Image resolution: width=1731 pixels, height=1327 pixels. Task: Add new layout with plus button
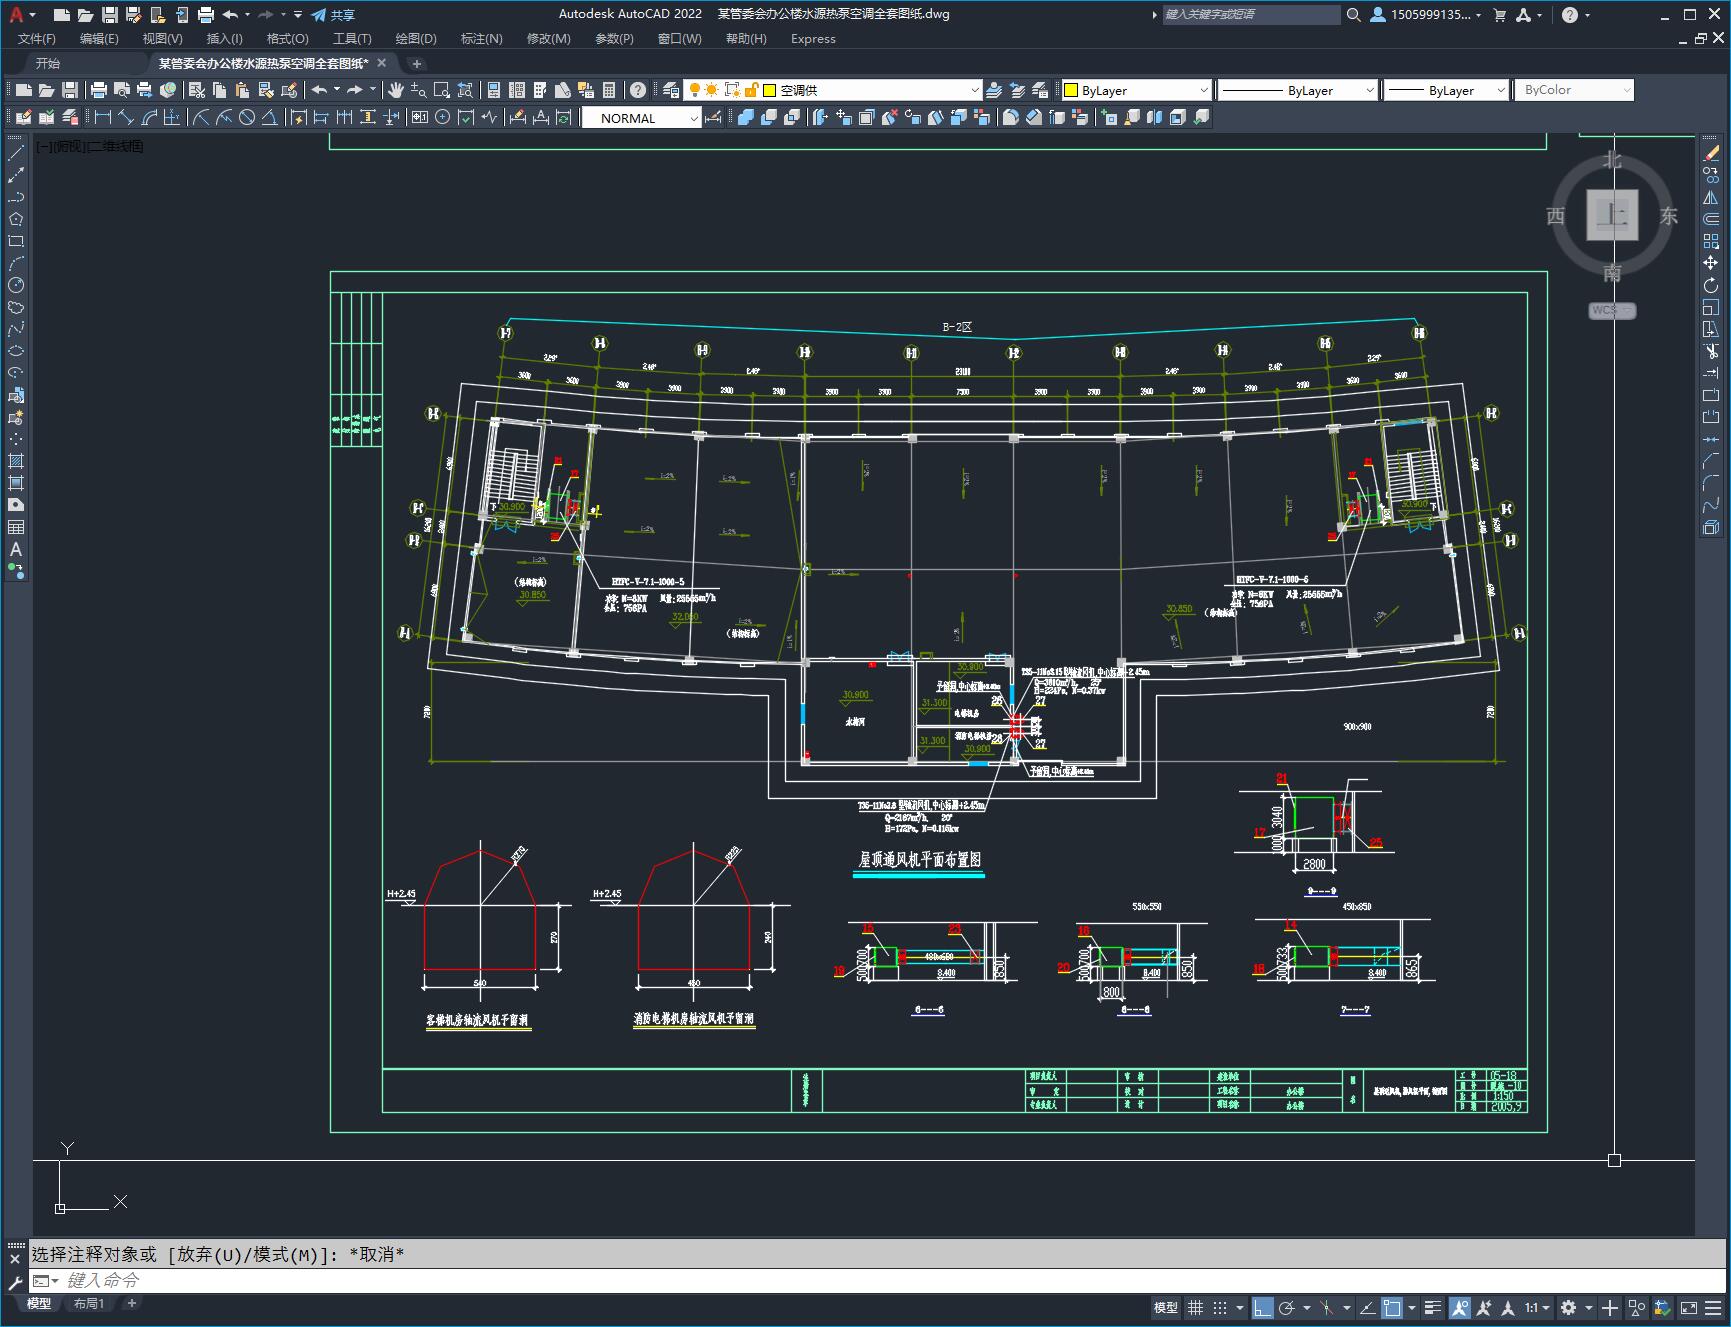(x=131, y=1303)
